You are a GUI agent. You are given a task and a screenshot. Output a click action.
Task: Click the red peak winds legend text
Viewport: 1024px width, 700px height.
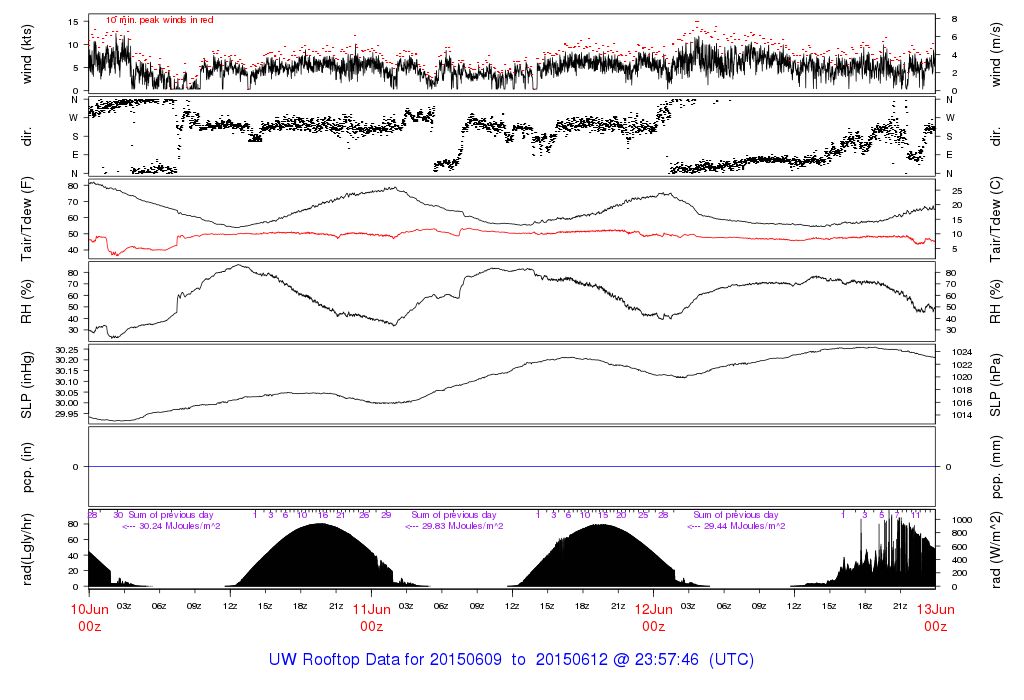pyautogui.click(x=159, y=20)
